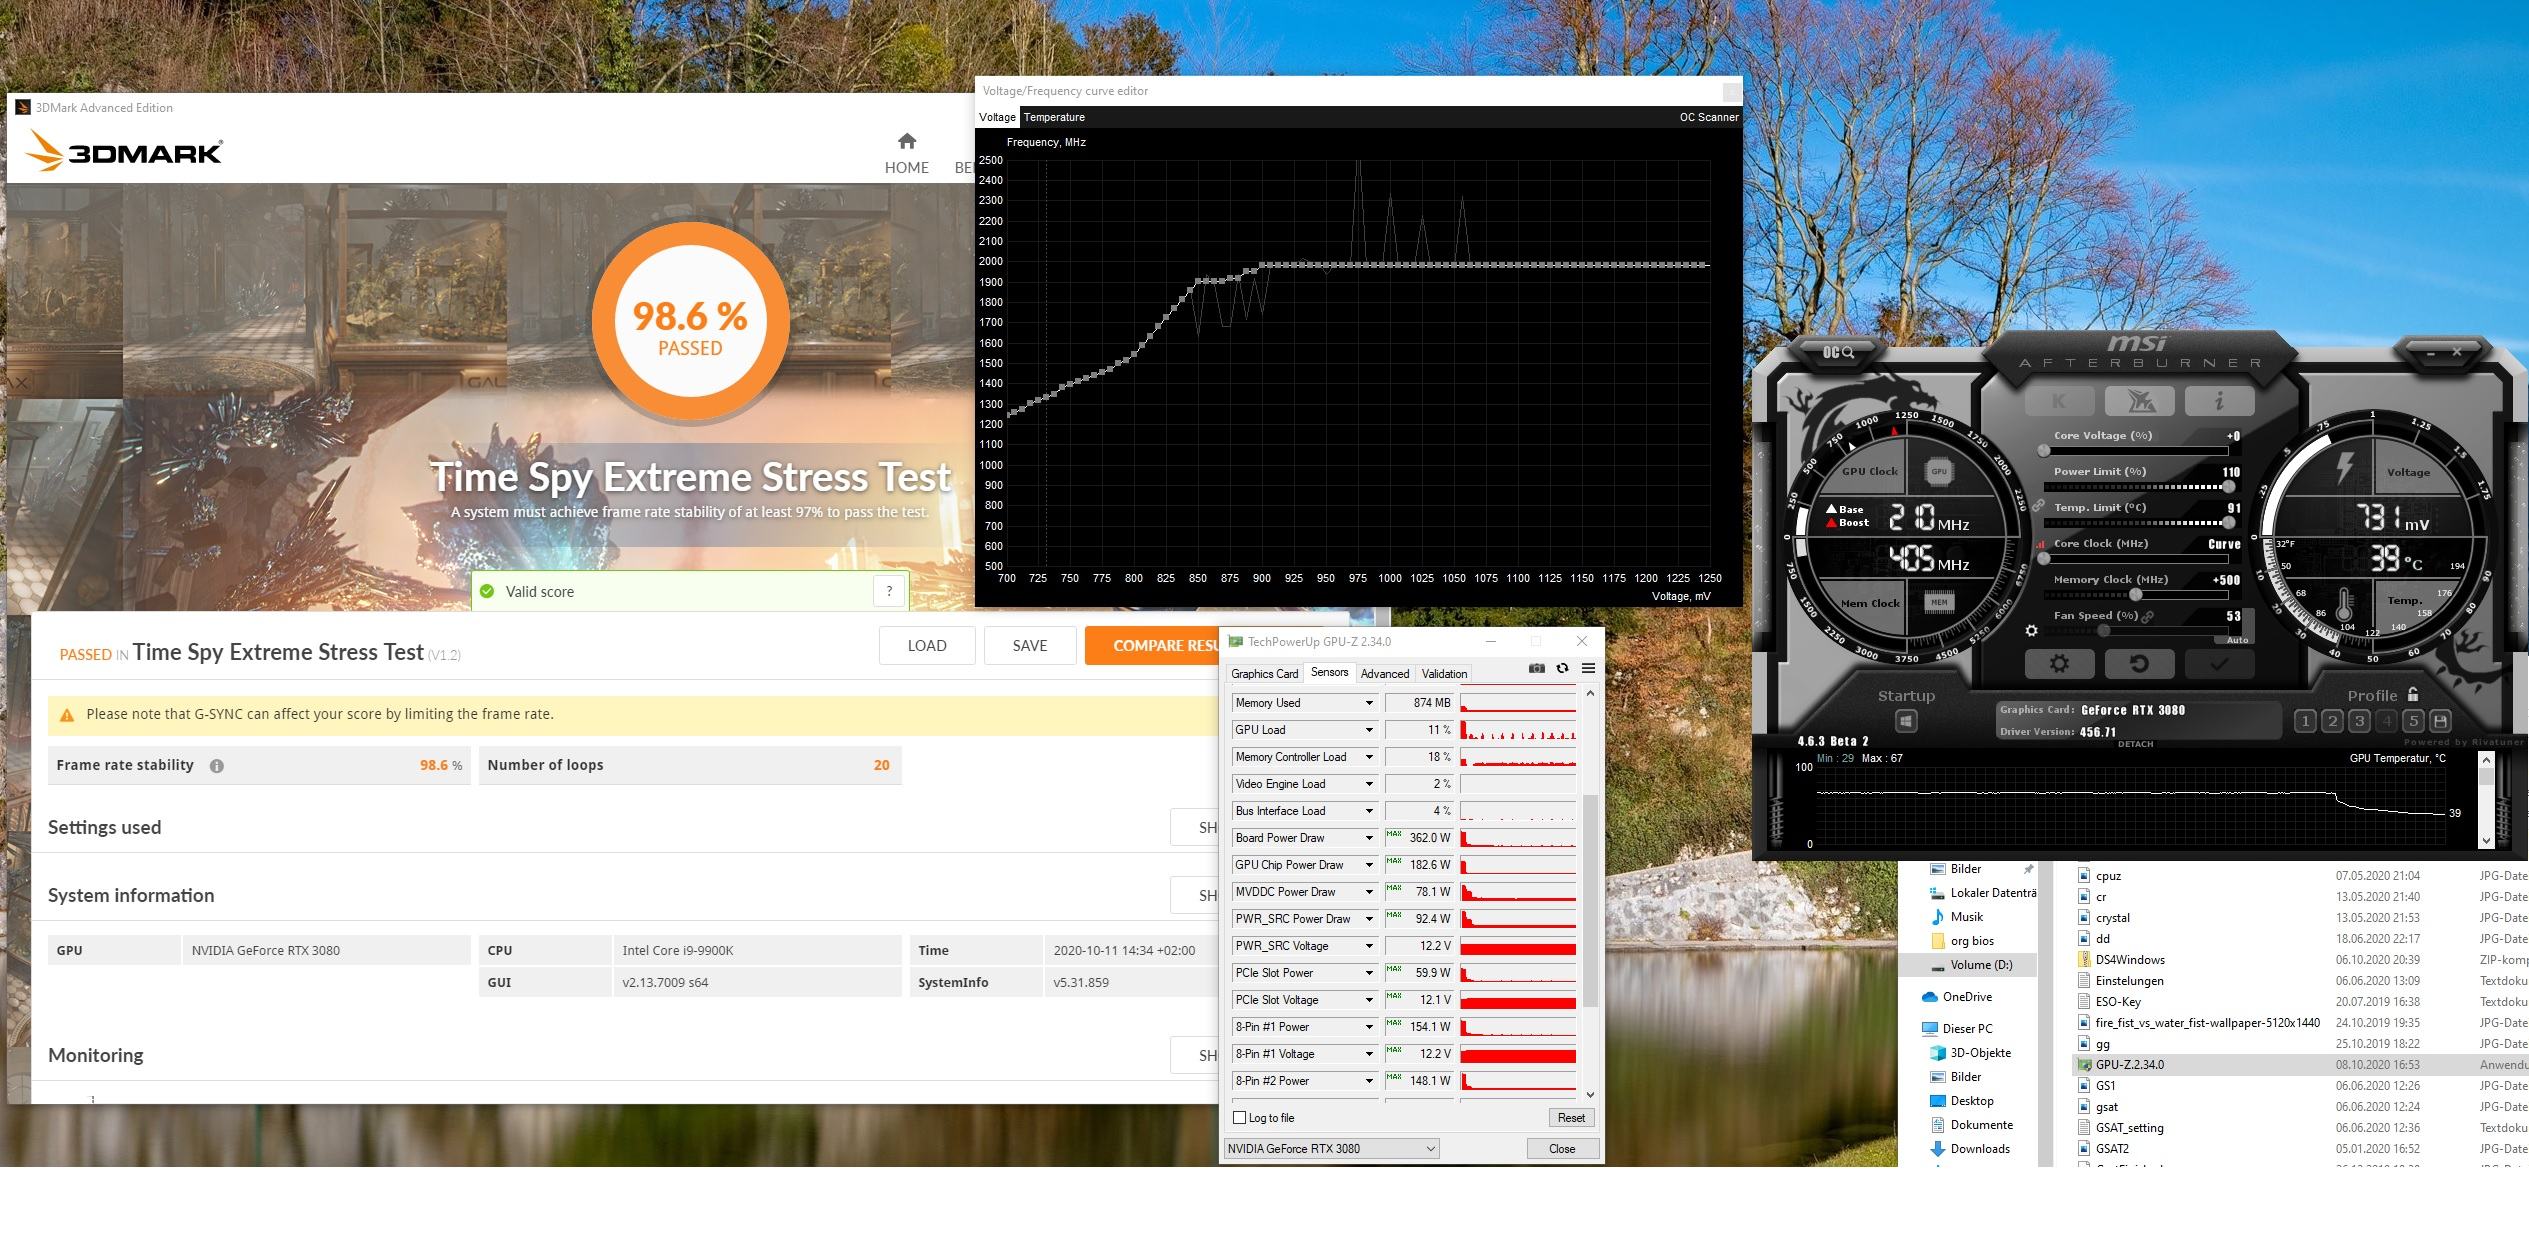Switch to the Advanced tab in GPU-Z
The image size is (2529, 1236).
(x=1384, y=674)
